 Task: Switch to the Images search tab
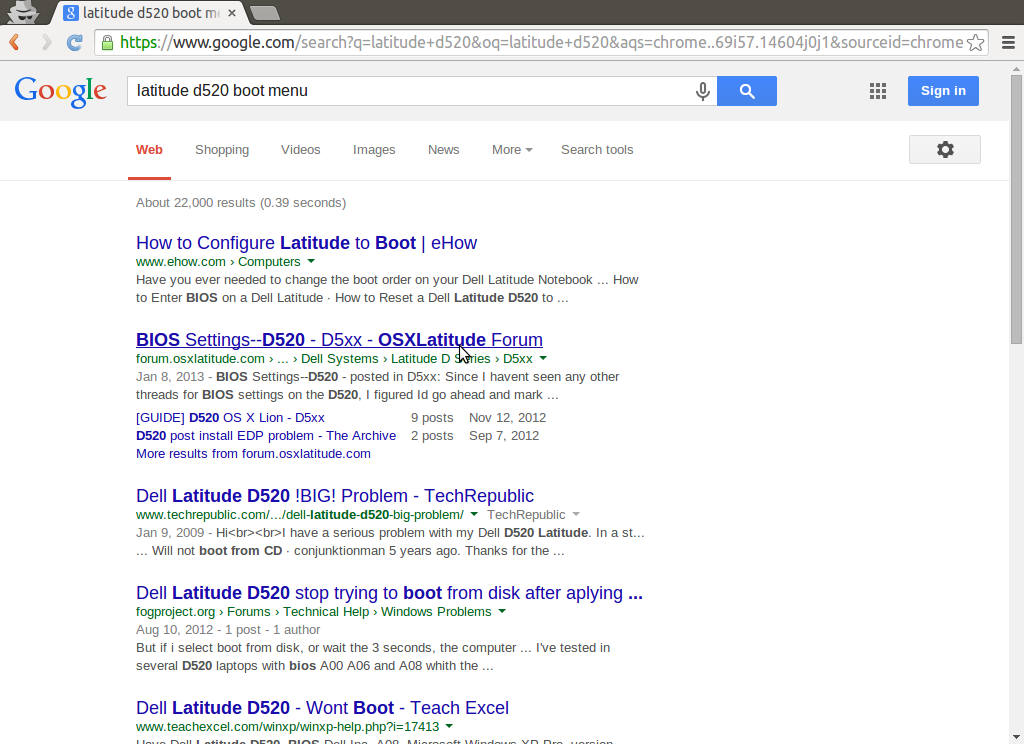click(374, 149)
